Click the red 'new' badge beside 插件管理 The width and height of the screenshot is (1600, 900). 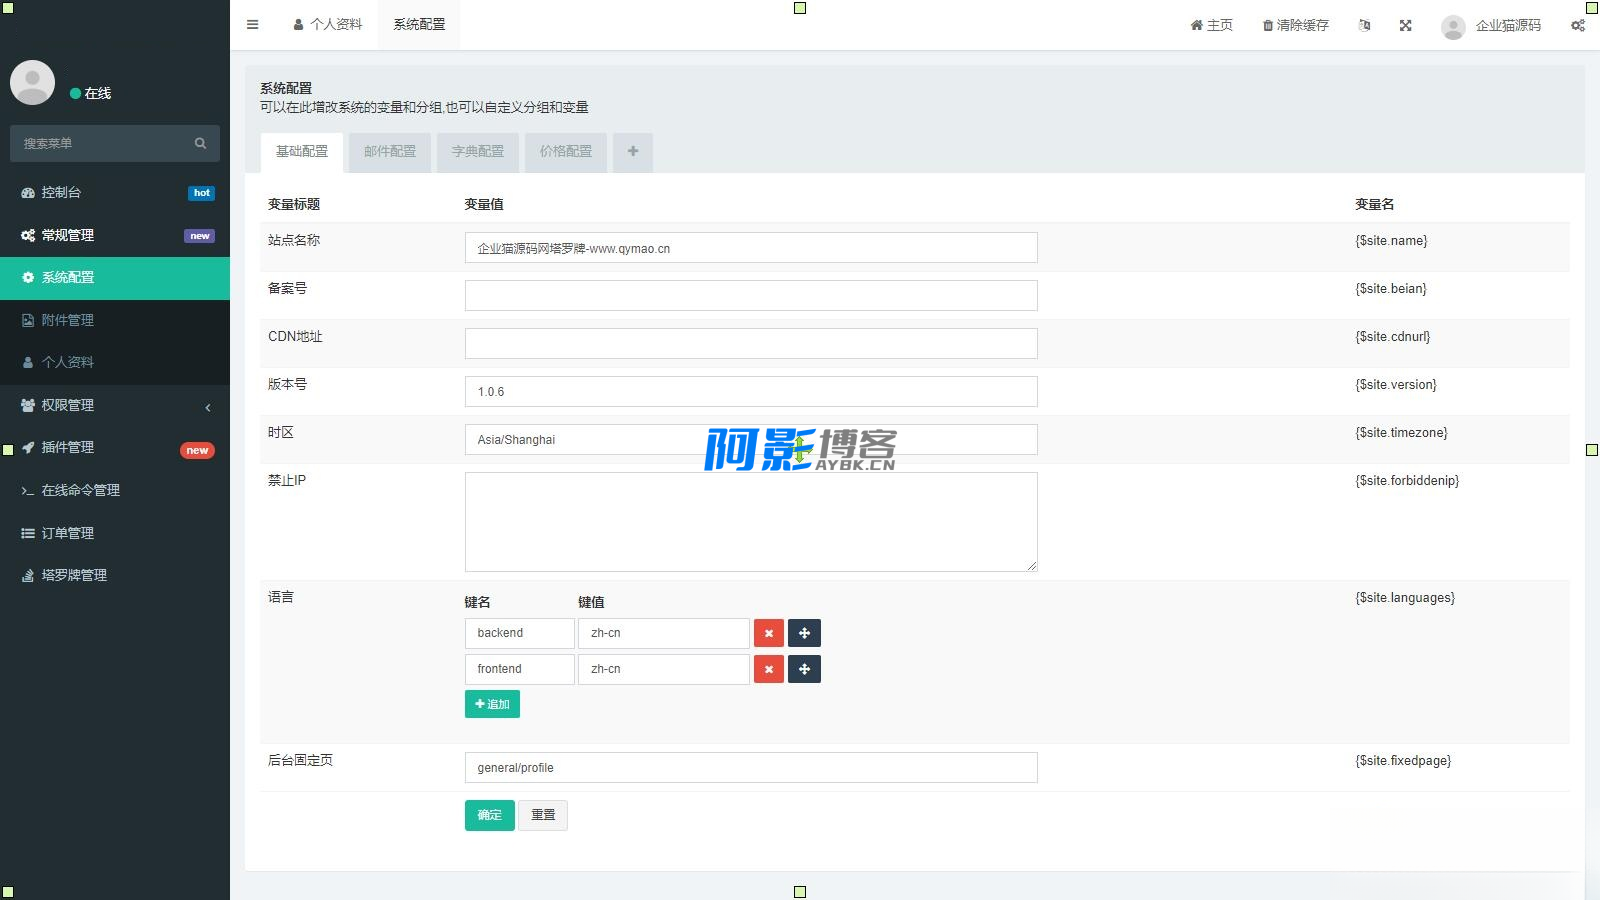(x=197, y=450)
